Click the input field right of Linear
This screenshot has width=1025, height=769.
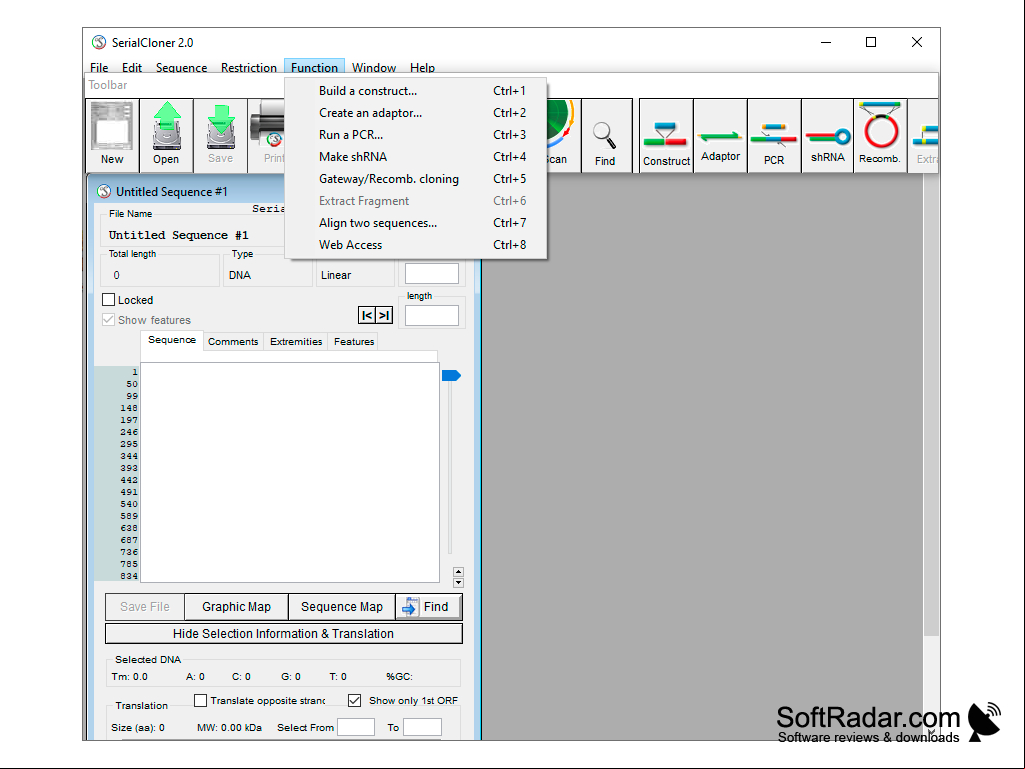click(431, 273)
